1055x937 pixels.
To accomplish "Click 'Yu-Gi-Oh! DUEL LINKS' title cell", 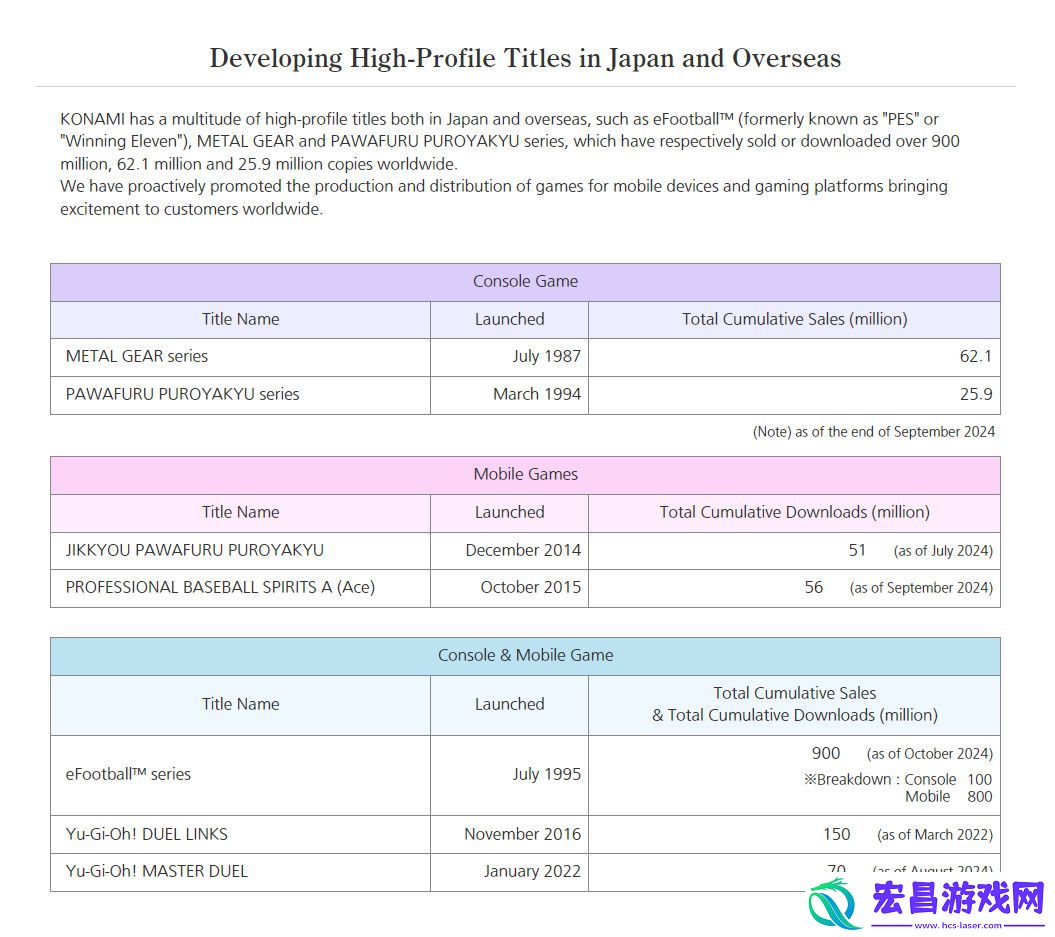I will 240,835.
